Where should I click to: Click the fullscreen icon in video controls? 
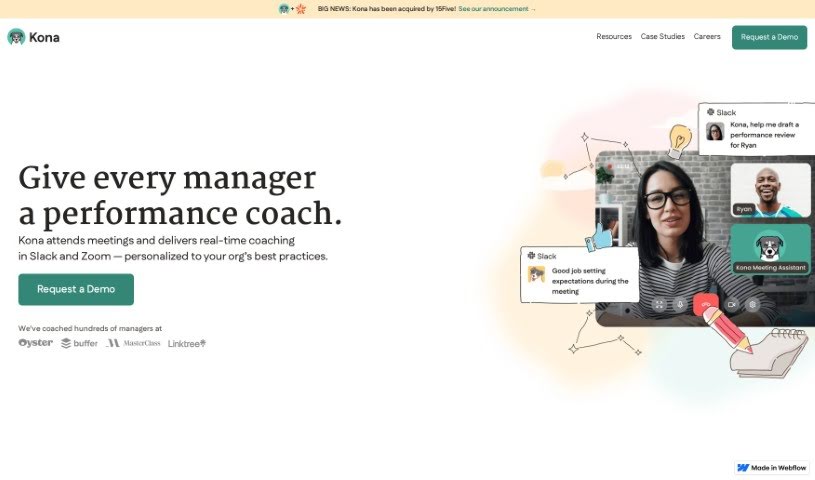coord(659,305)
